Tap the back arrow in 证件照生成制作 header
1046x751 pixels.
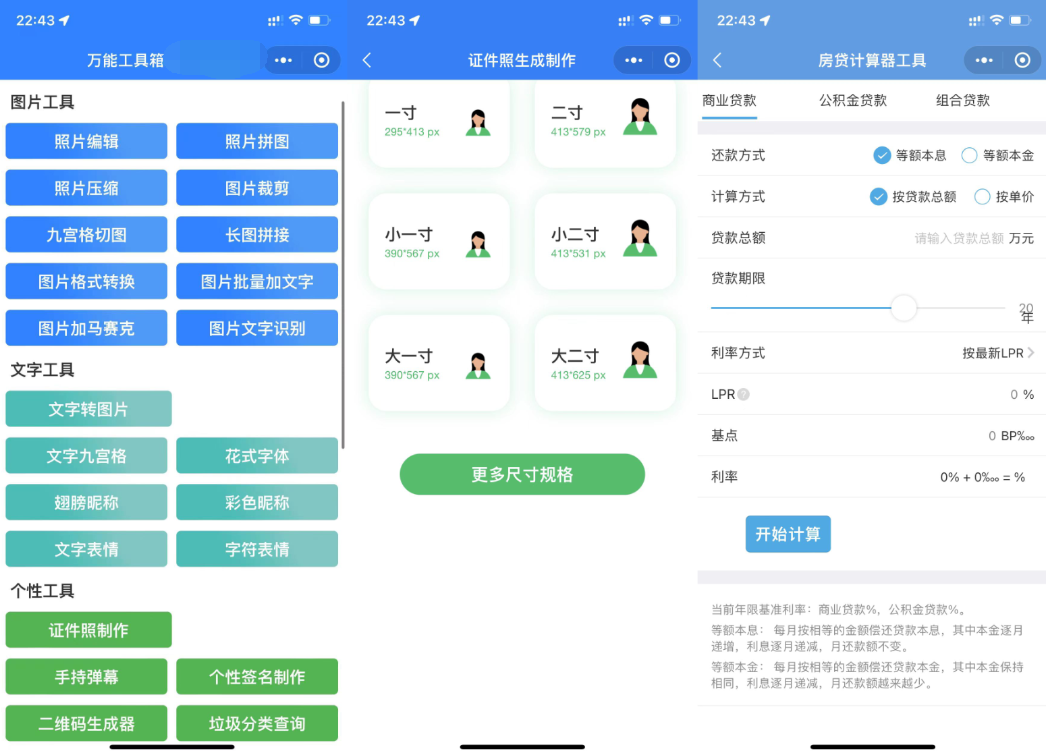(367, 60)
